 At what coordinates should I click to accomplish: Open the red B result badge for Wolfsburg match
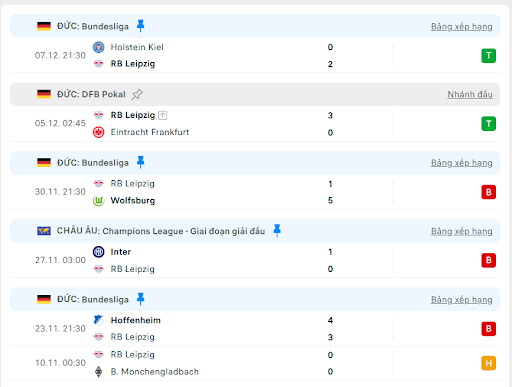click(x=488, y=192)
